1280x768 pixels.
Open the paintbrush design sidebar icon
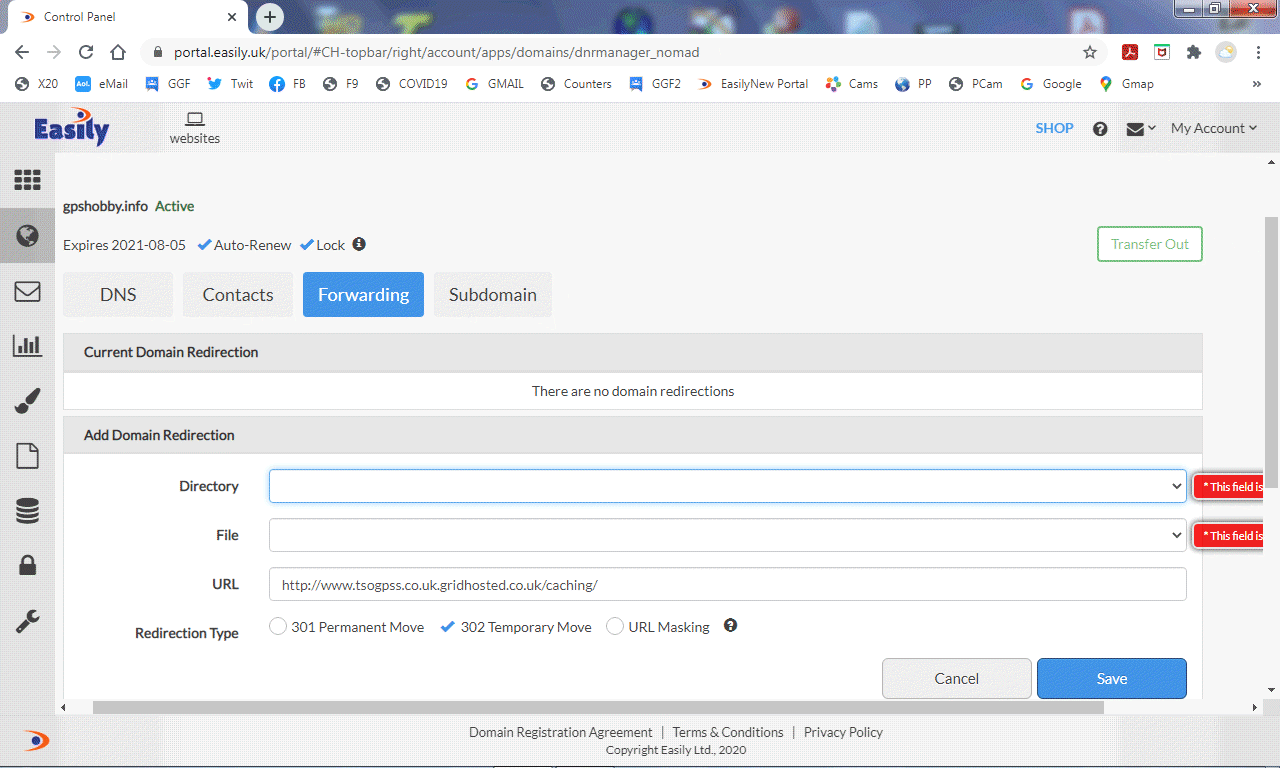(27, 402)
